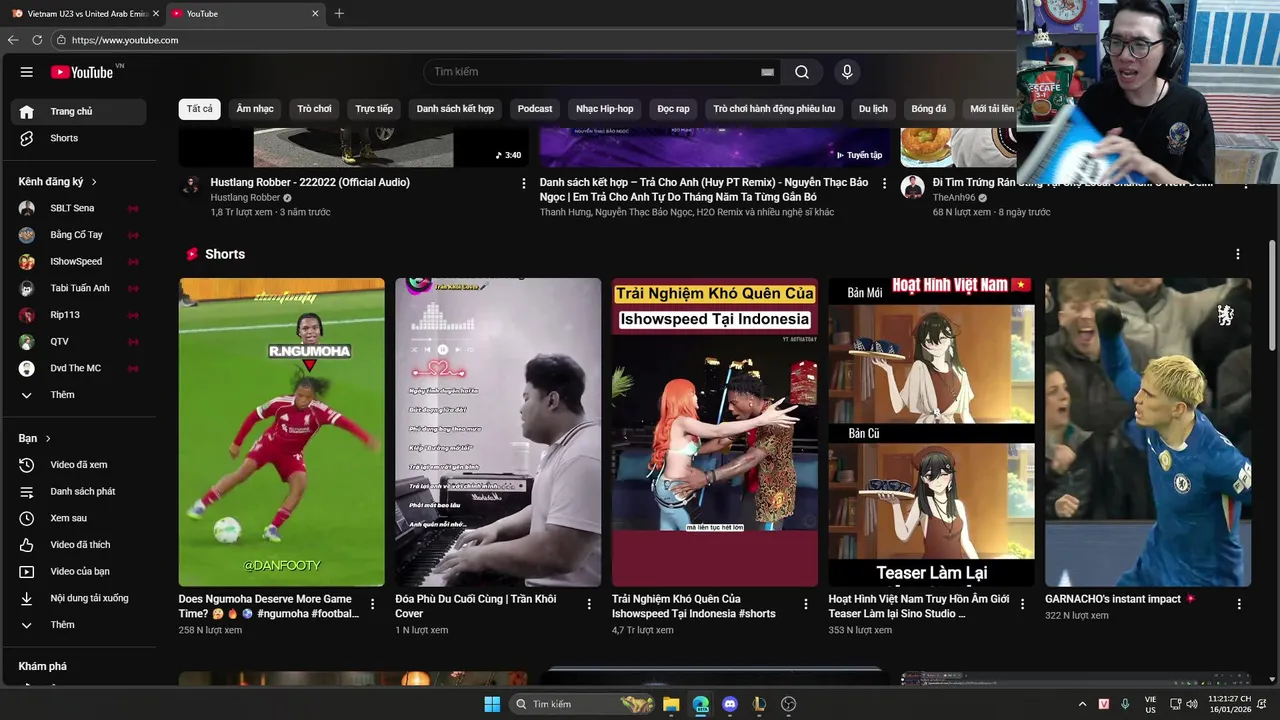Play the R.Ngumoha football short

[x=281, y=432]
